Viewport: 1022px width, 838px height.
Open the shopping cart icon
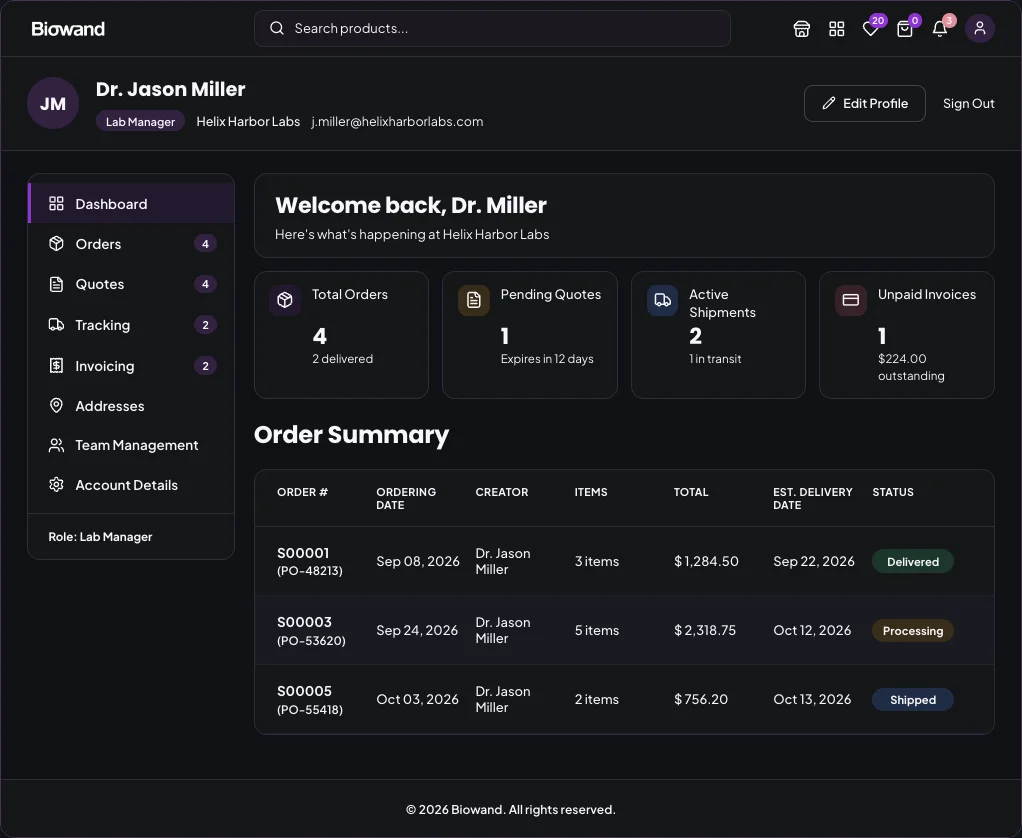(905, 29)
